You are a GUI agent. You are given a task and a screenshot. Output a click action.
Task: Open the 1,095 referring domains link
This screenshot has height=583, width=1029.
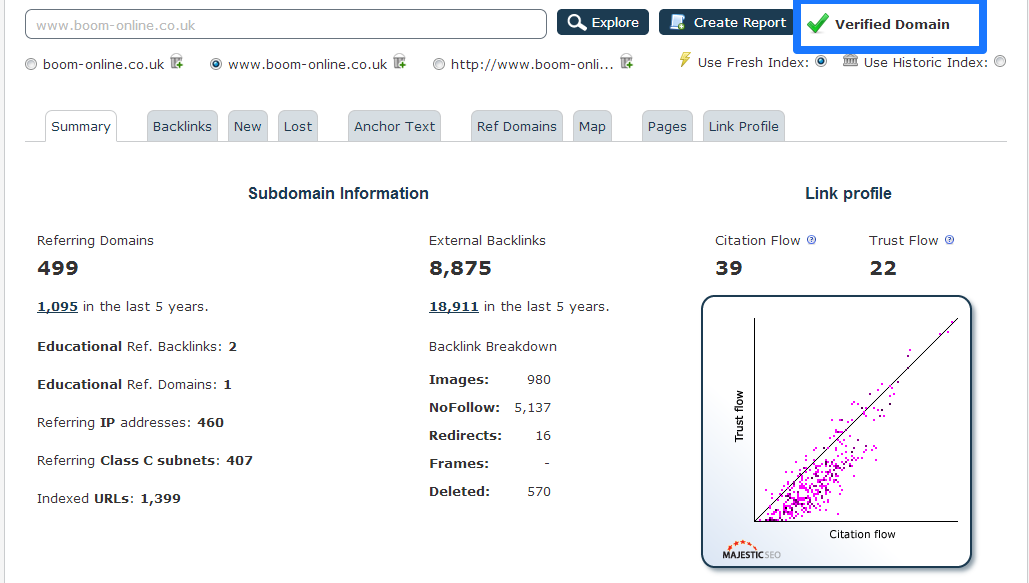tap(57, 307)
